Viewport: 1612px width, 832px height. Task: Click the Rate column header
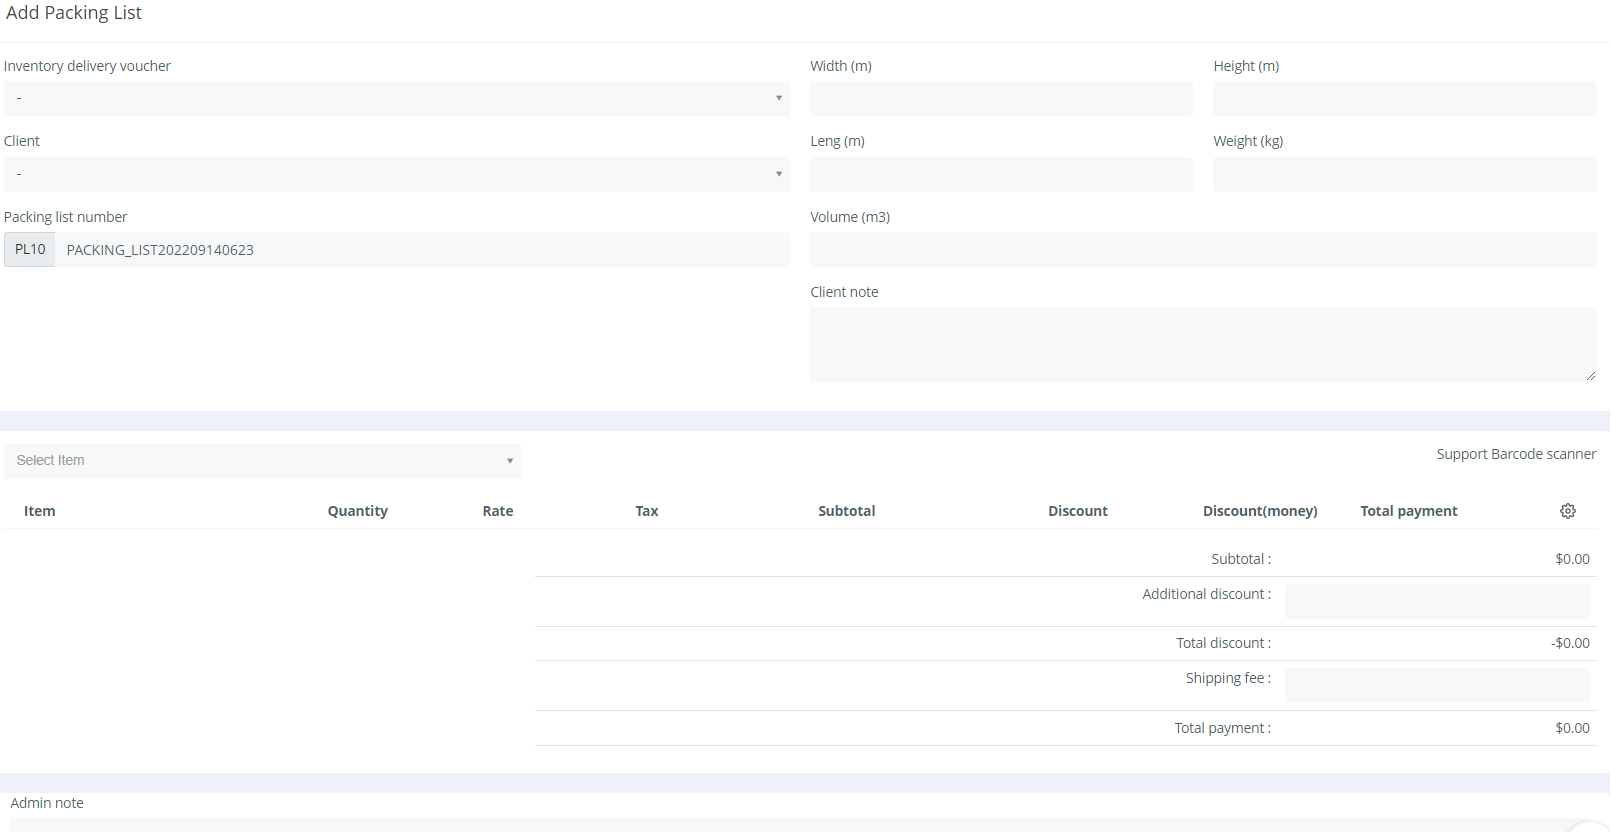click(x=498, y=511)
